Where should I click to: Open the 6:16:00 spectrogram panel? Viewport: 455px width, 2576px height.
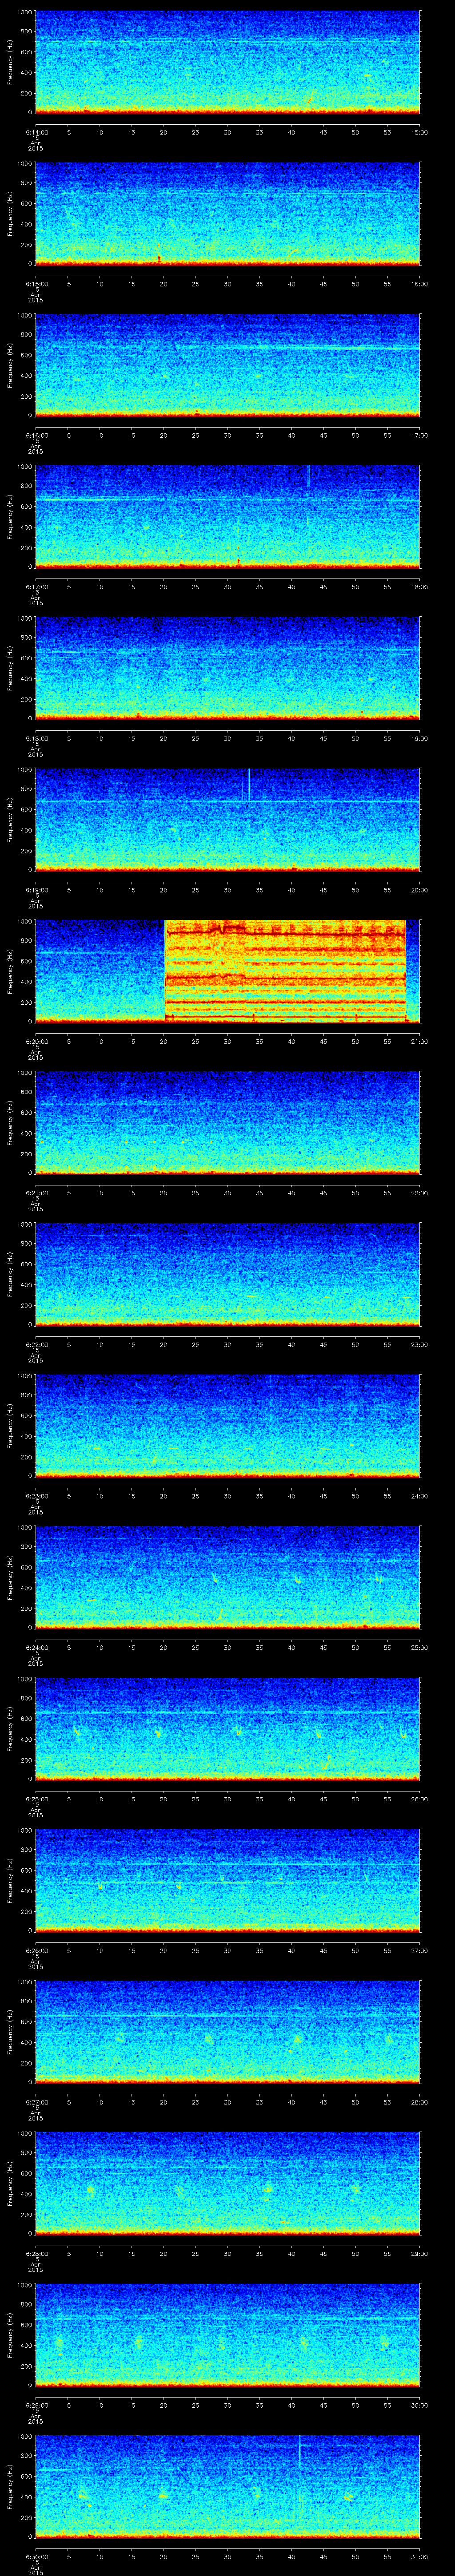coord(227,365)
